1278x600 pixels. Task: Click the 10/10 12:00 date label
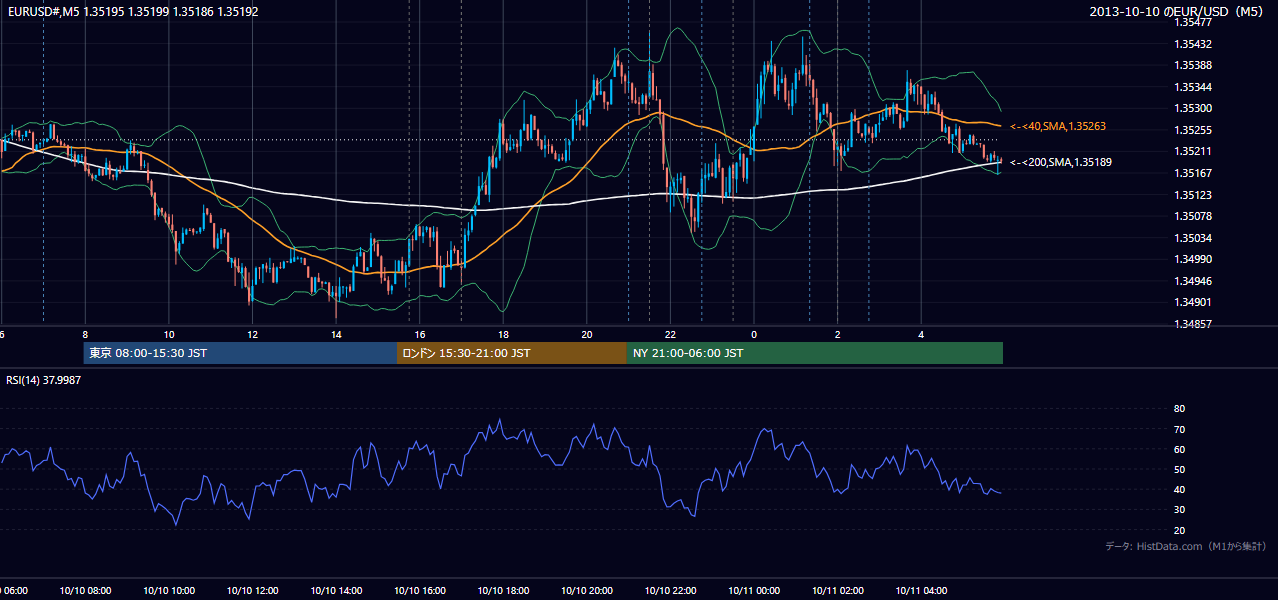pos(253,591)
